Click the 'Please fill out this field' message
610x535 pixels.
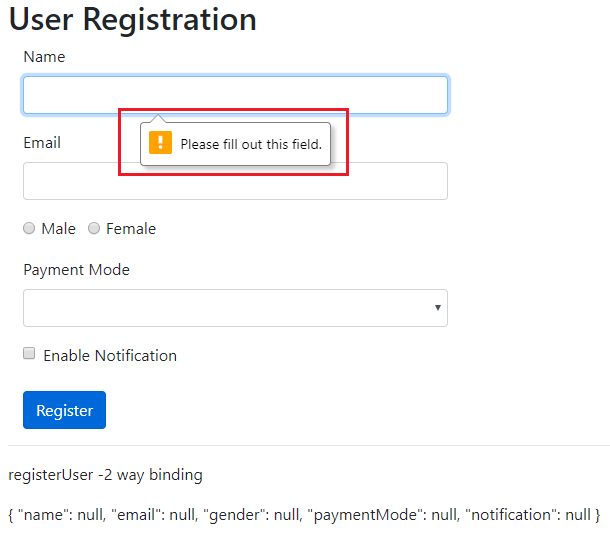[251, 145]
